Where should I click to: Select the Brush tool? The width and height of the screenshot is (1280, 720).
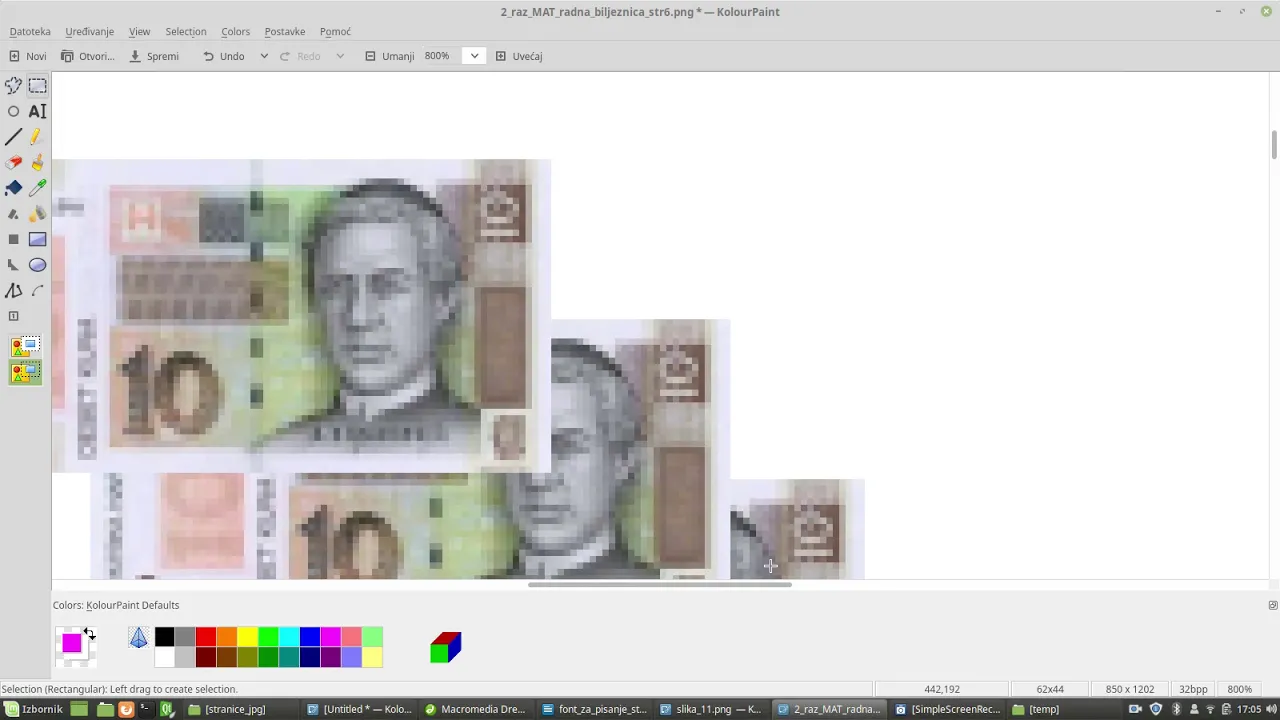[37, 162]
